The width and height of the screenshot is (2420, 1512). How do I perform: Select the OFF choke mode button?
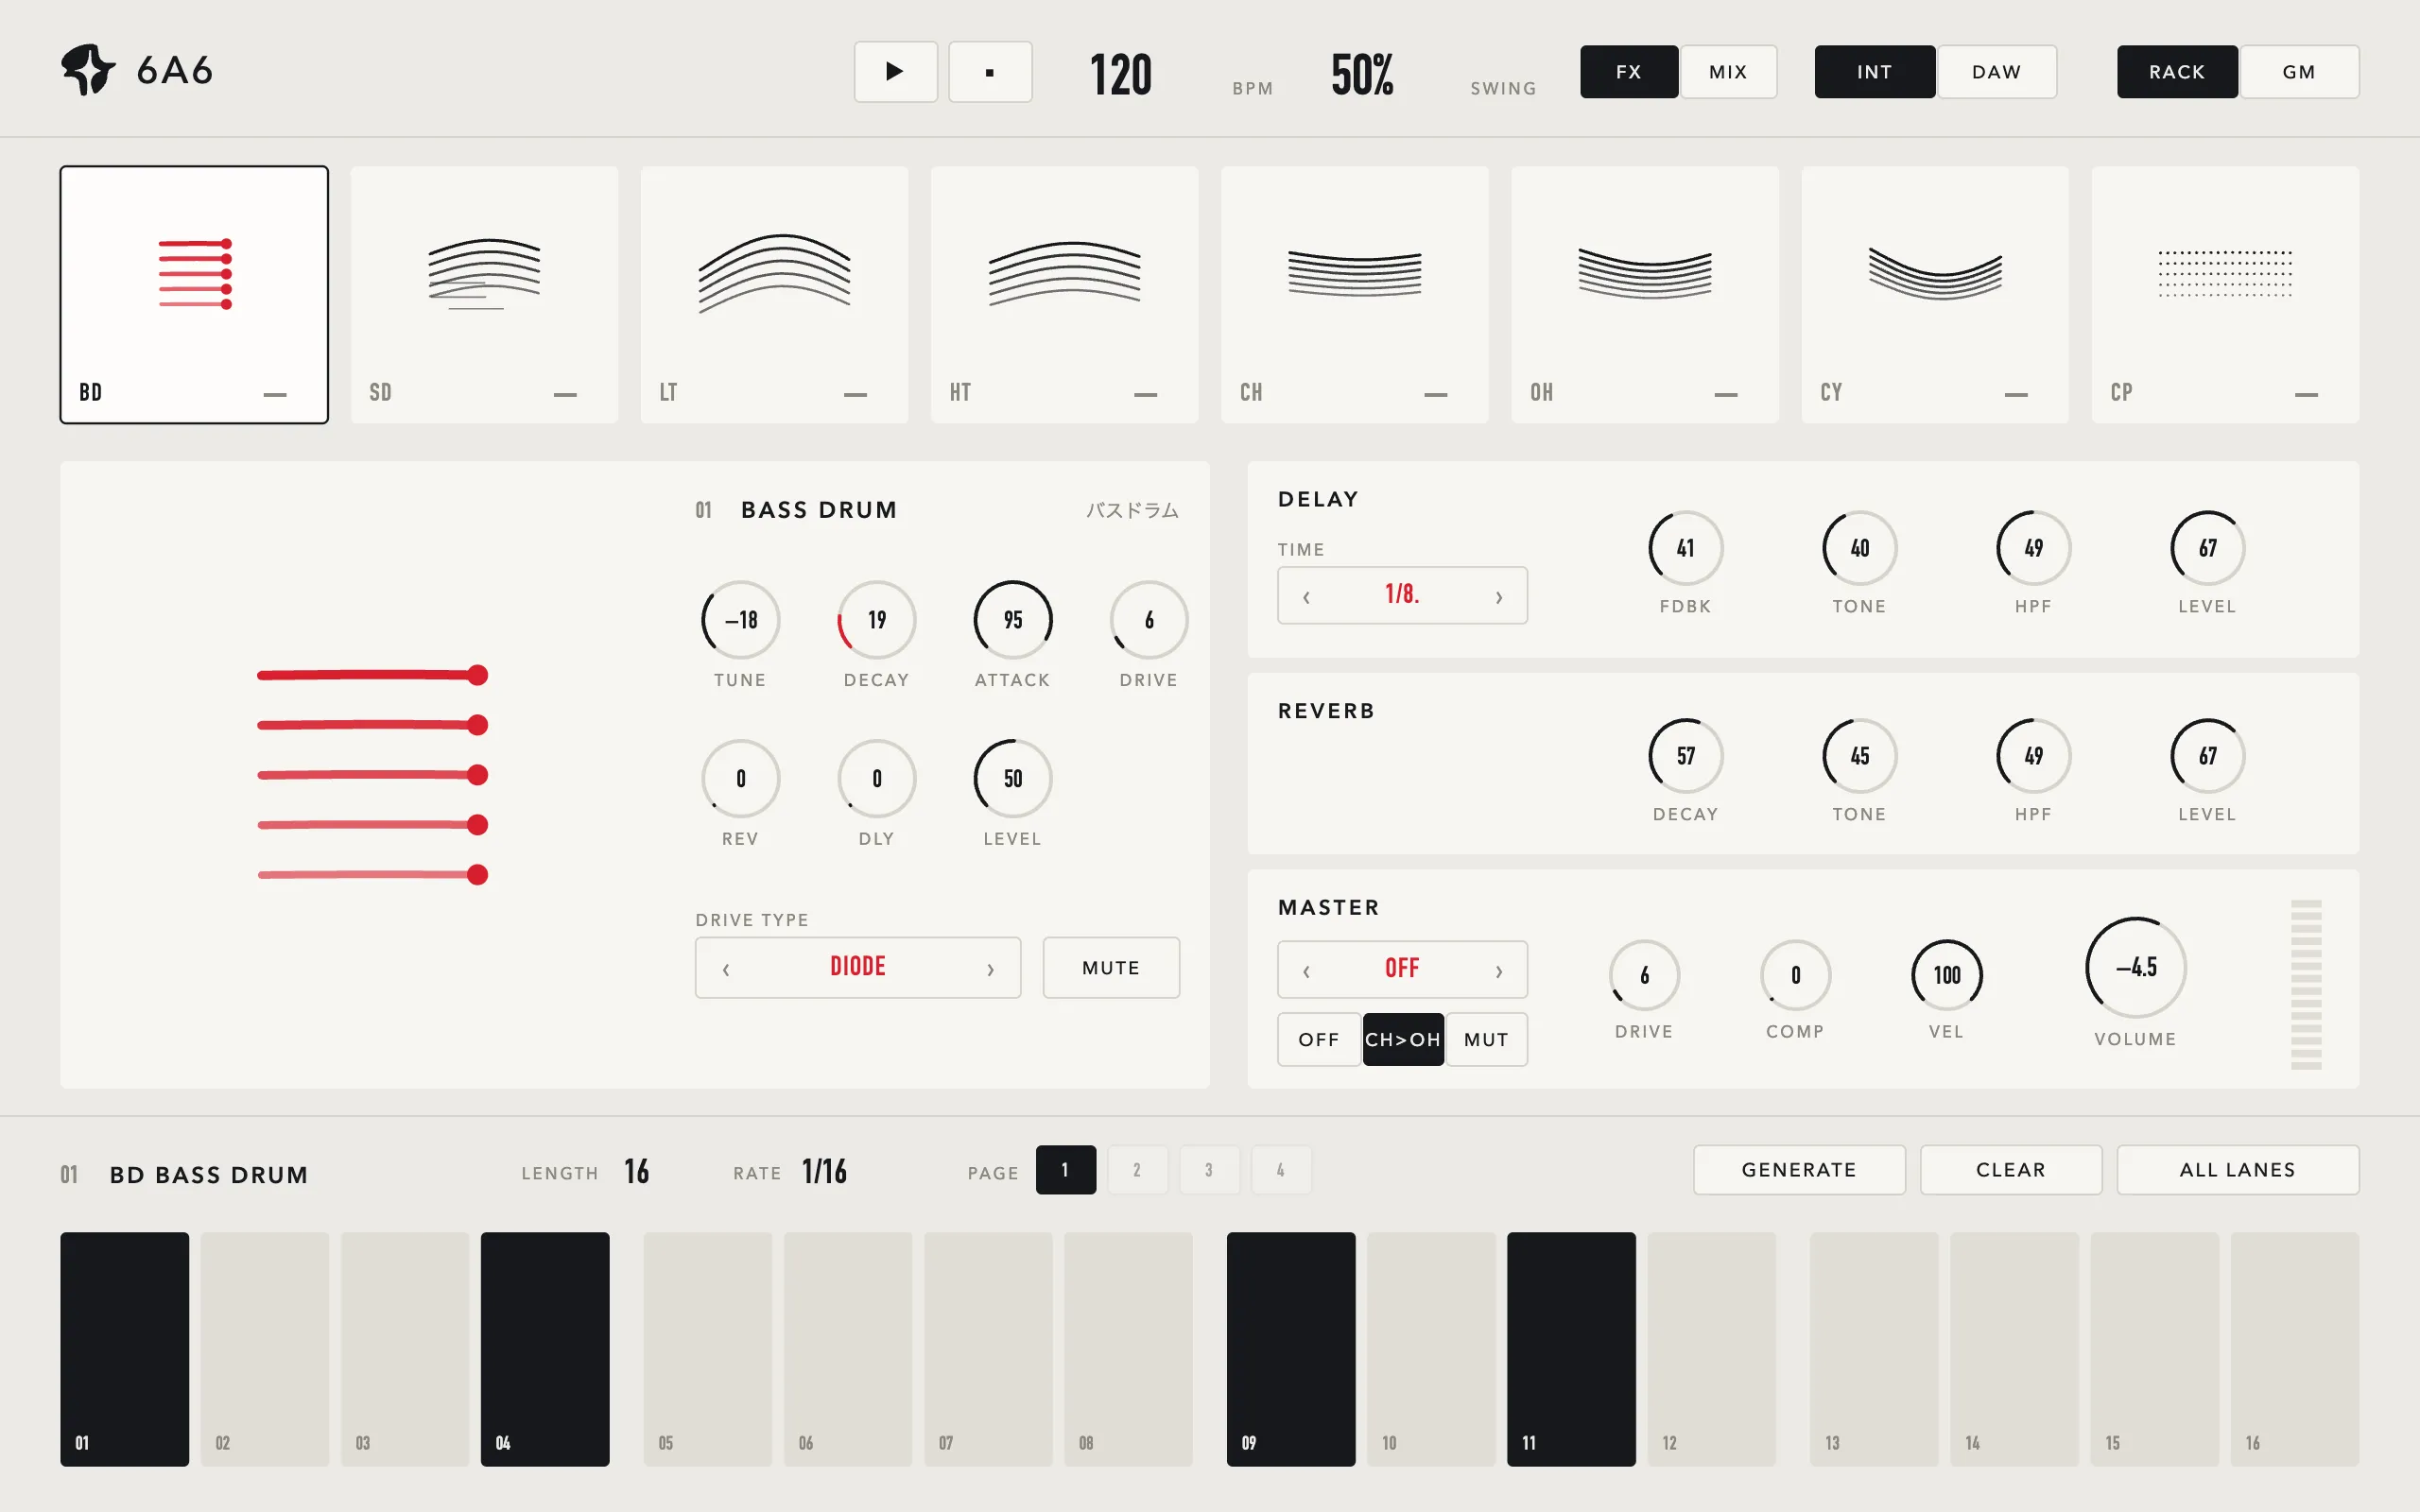click(1319, 1040)
